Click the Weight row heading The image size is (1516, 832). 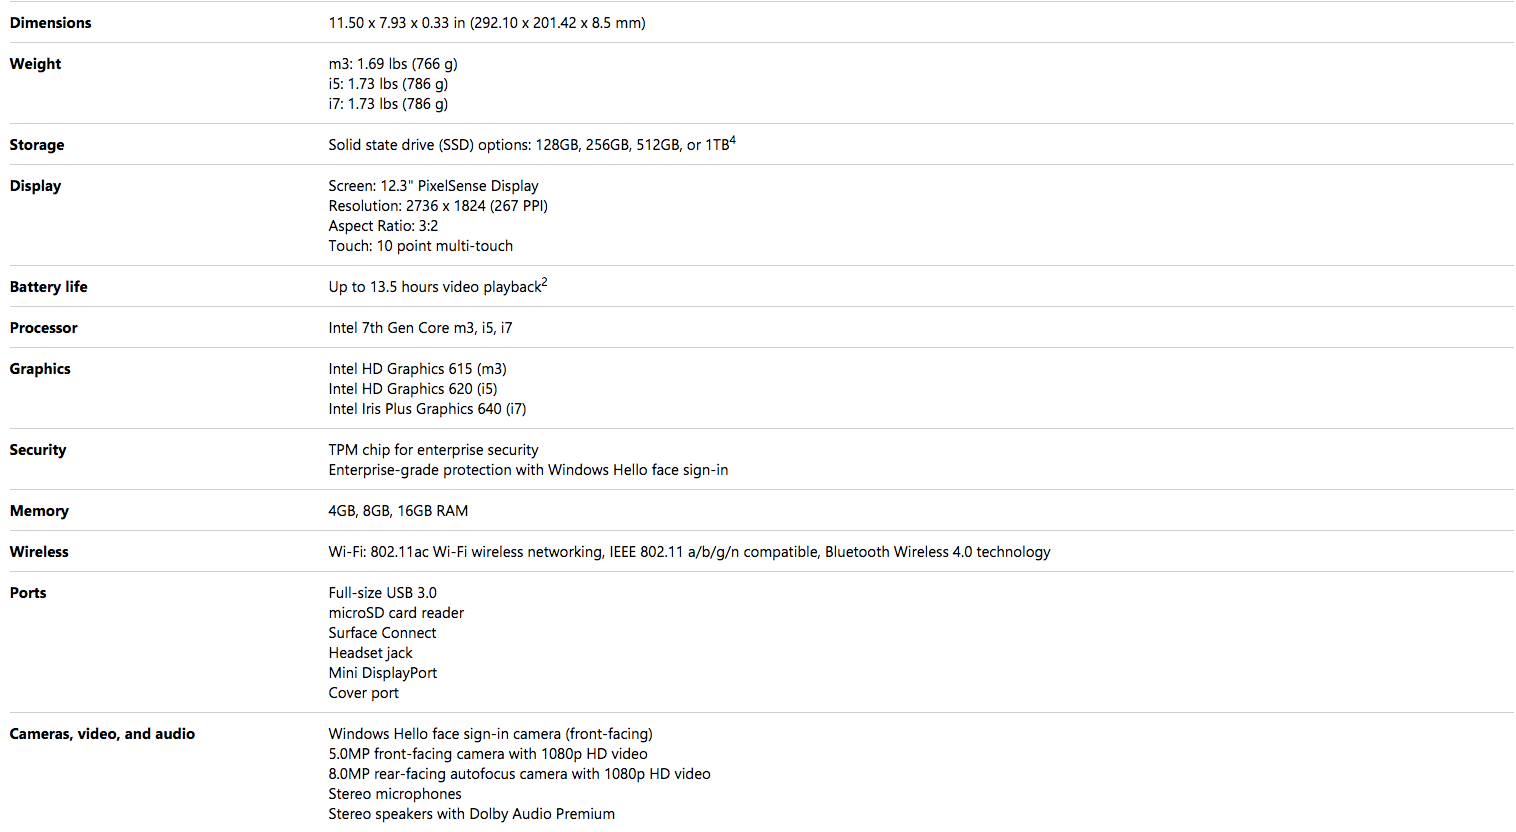35,64
